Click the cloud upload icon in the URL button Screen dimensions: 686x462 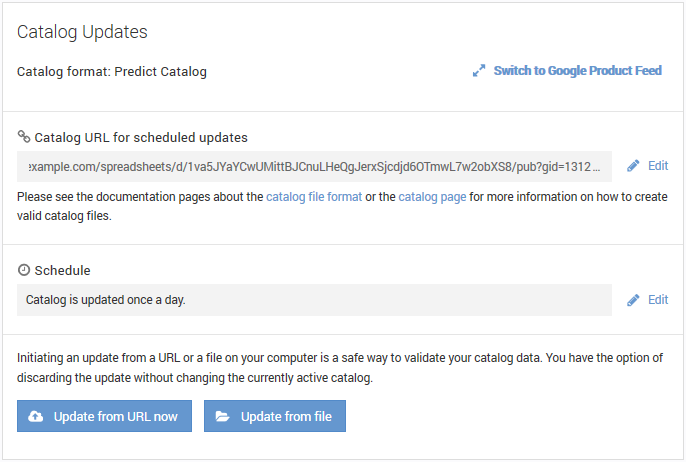pos(36,417)
